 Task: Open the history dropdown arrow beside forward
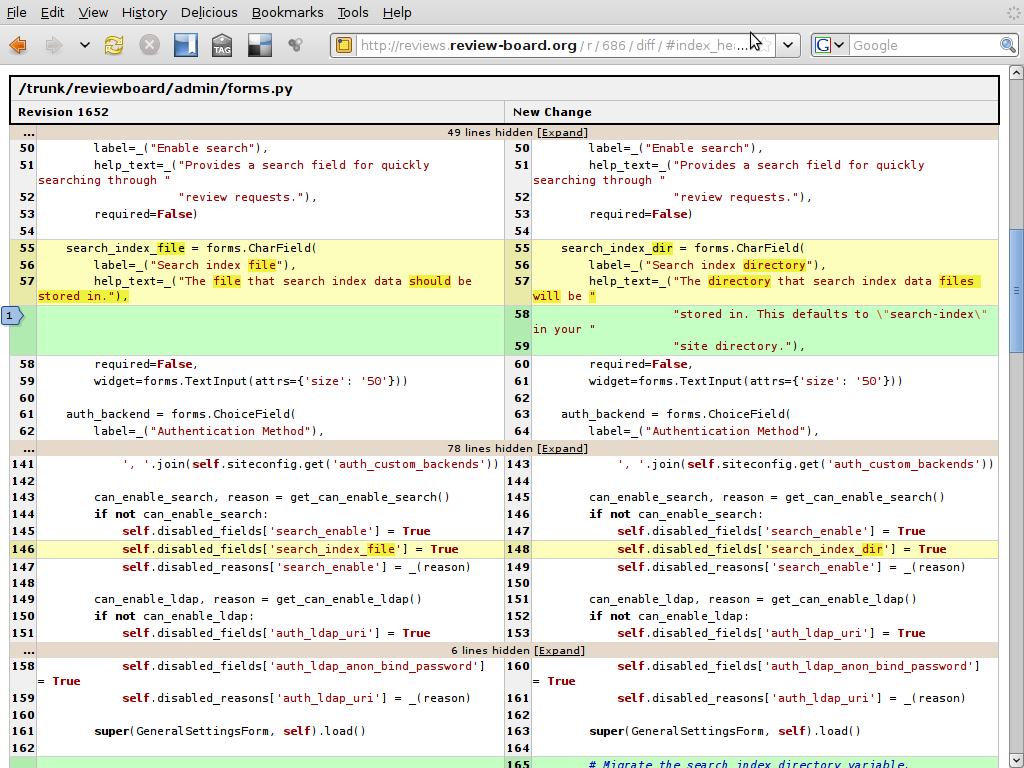pos(84,45)
